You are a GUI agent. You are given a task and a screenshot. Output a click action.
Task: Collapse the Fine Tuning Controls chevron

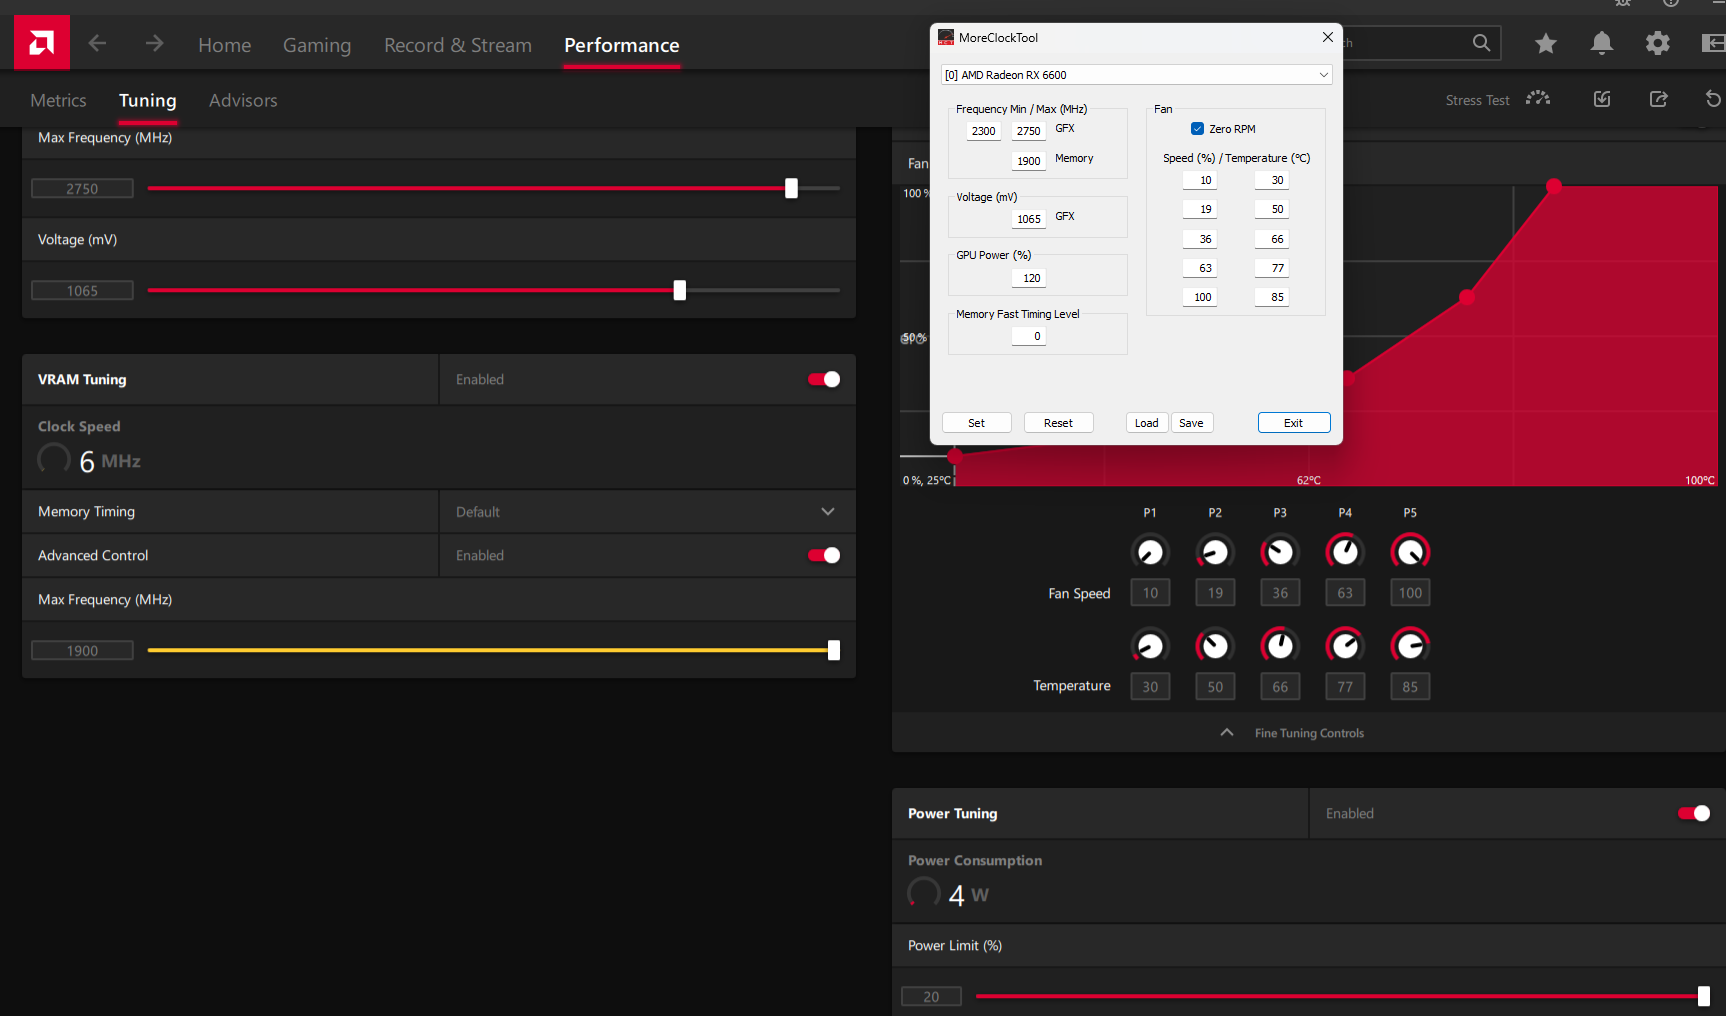click(1227, 733)
